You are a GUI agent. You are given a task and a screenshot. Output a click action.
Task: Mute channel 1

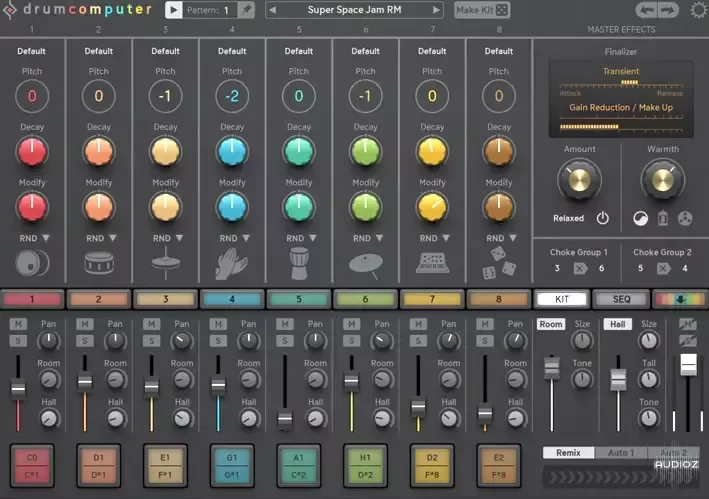(x=18, y=324)
